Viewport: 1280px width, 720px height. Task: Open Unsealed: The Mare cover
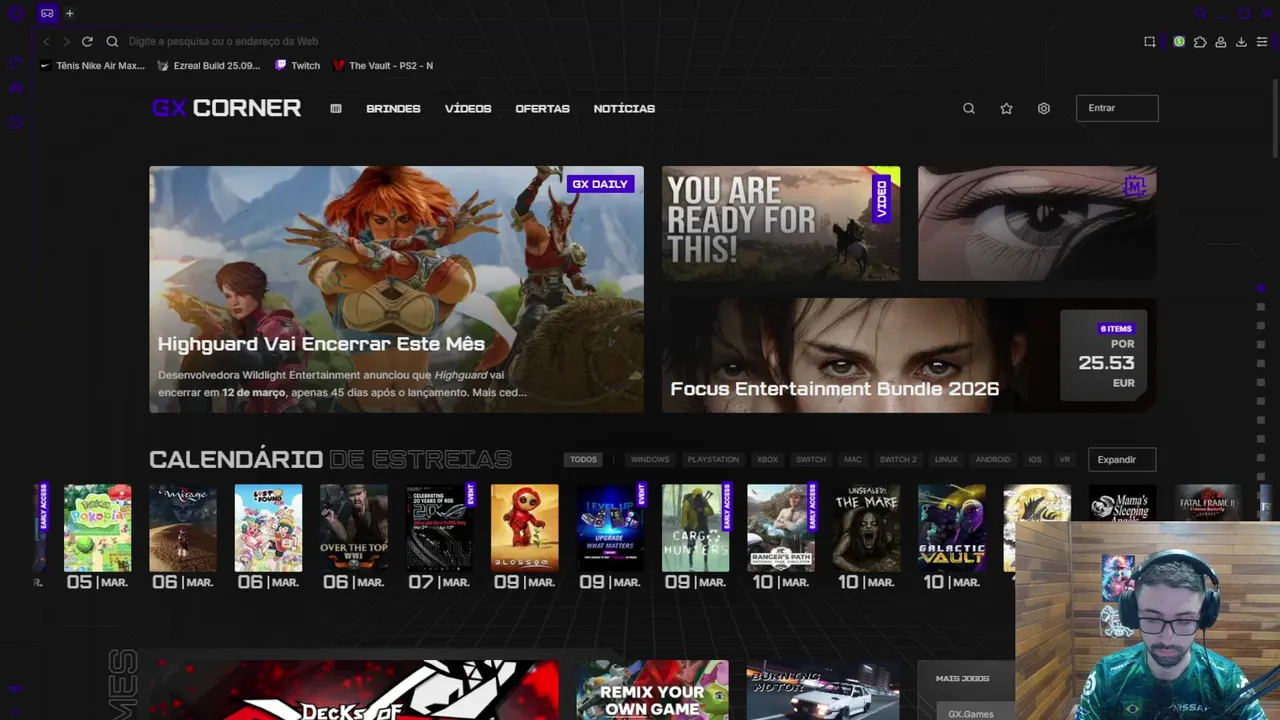[x=867, y=528]
